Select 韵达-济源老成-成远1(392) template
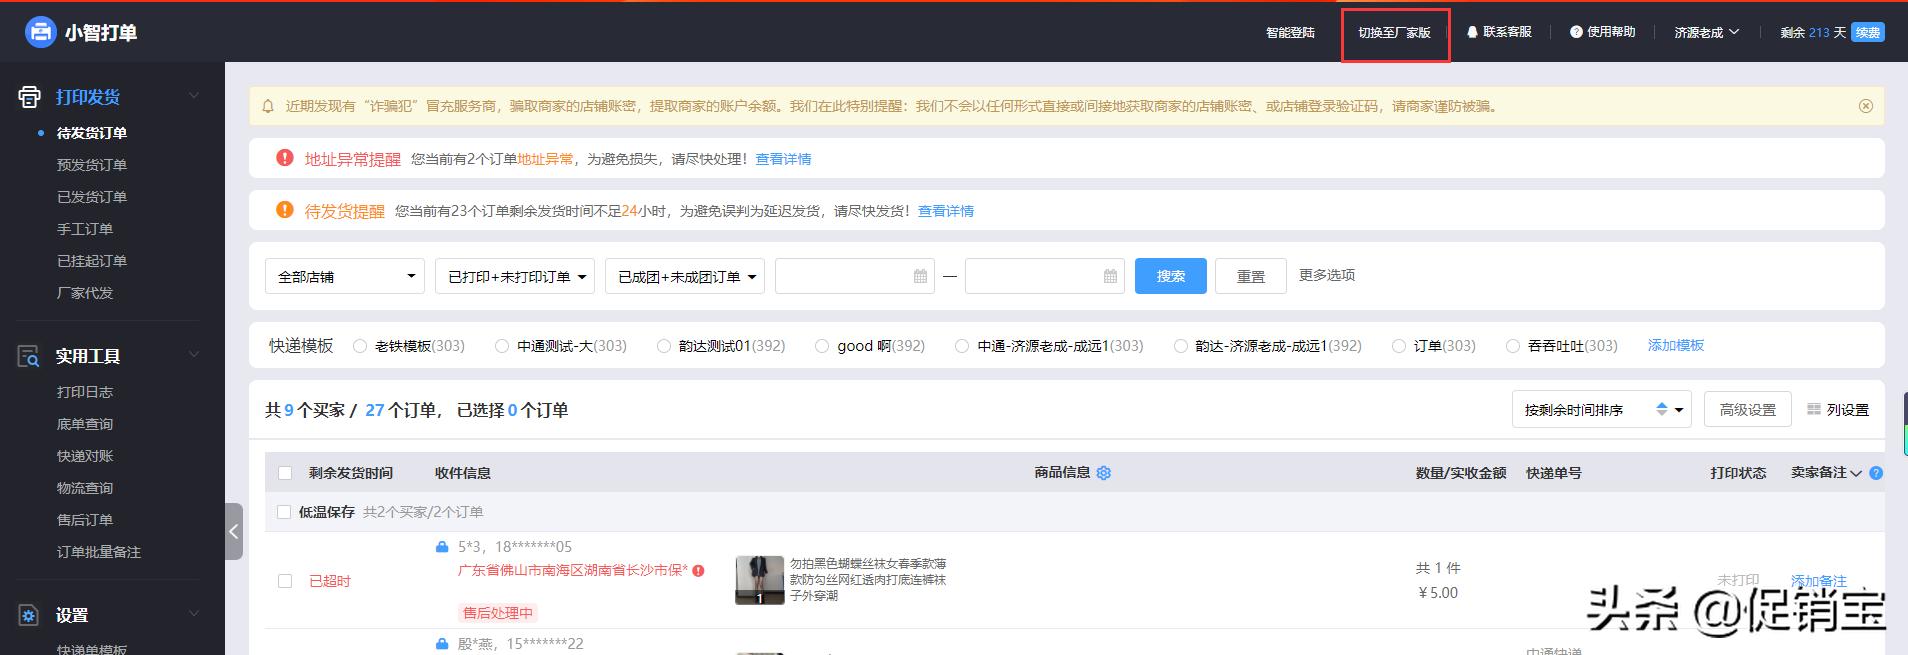Viewport: 1908px width, 655px height. (x=1181, y=346)
